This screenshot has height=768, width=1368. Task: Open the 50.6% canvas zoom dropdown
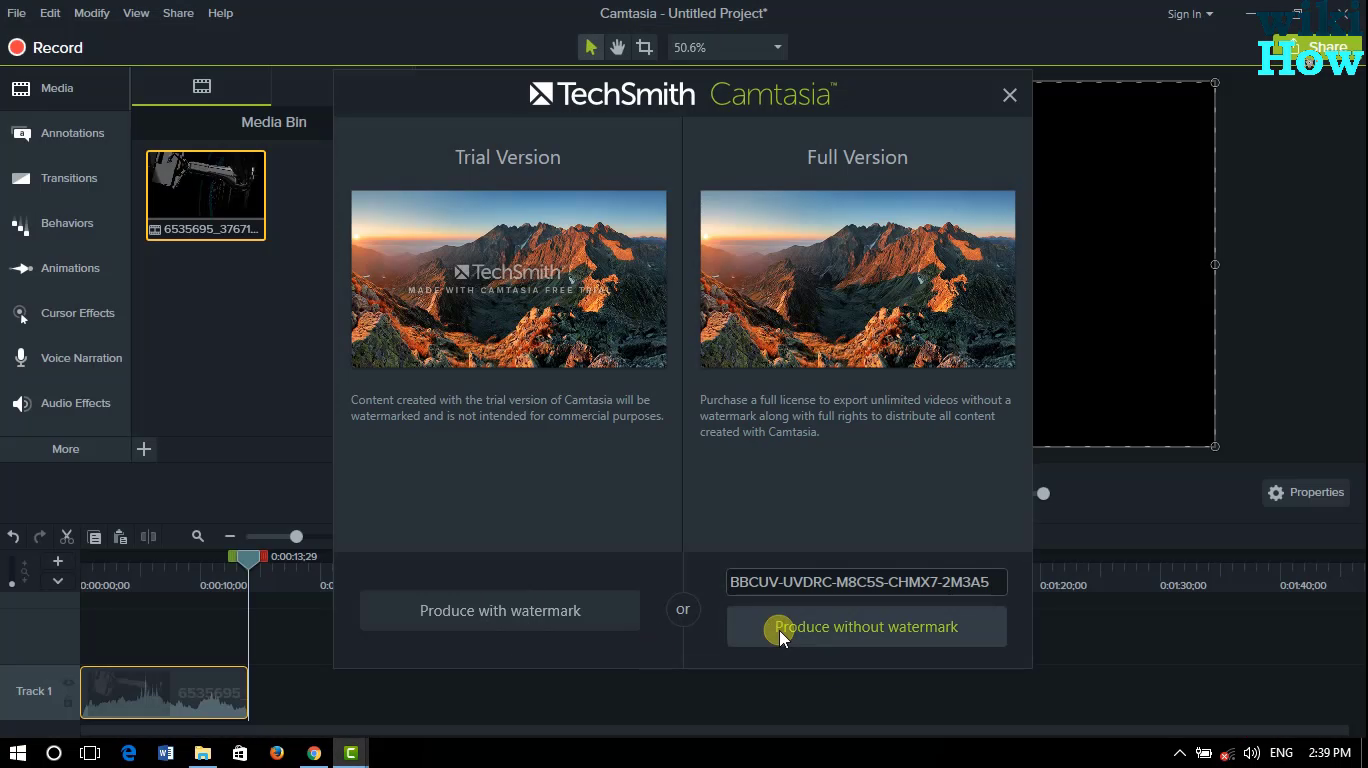(727, 47)
